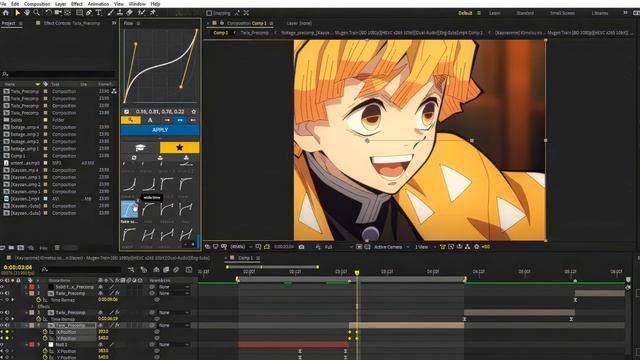Toggle visibility of layer 3 Tarja_Precomp
The image size is (640, 360).
(2, 312)
